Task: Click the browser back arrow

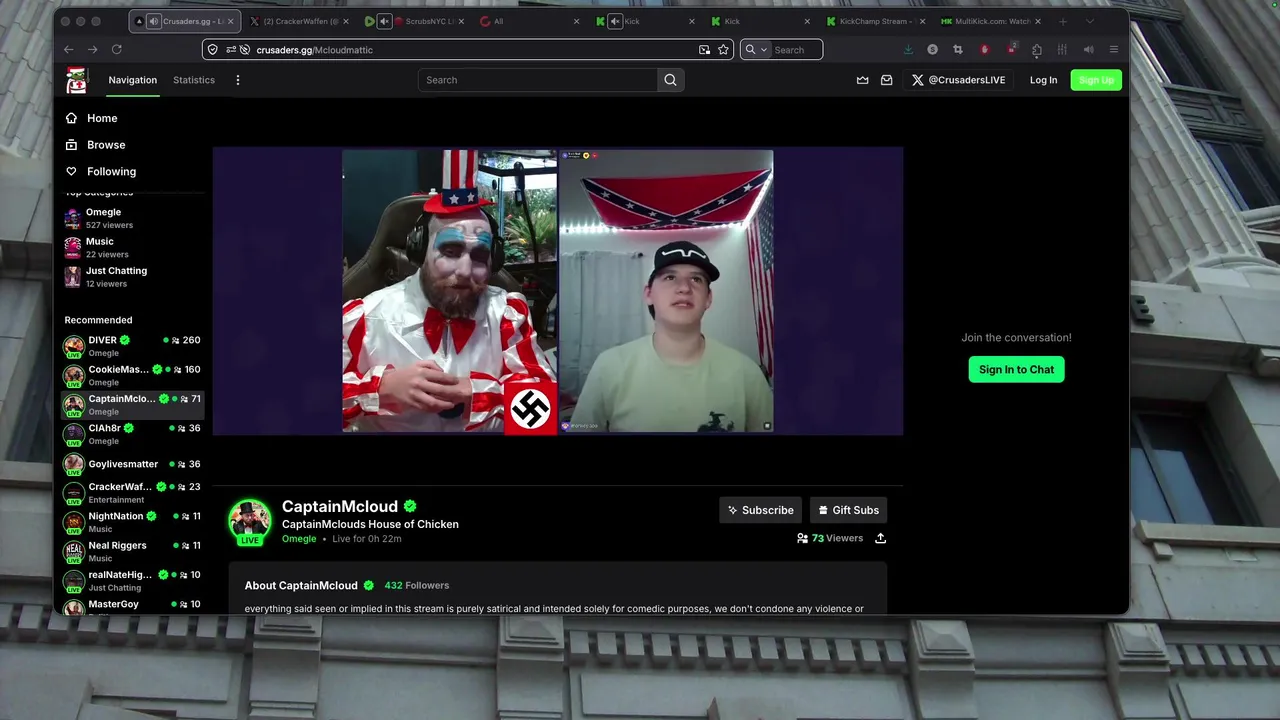Action: pyautogui.click(x=68, y=49)
